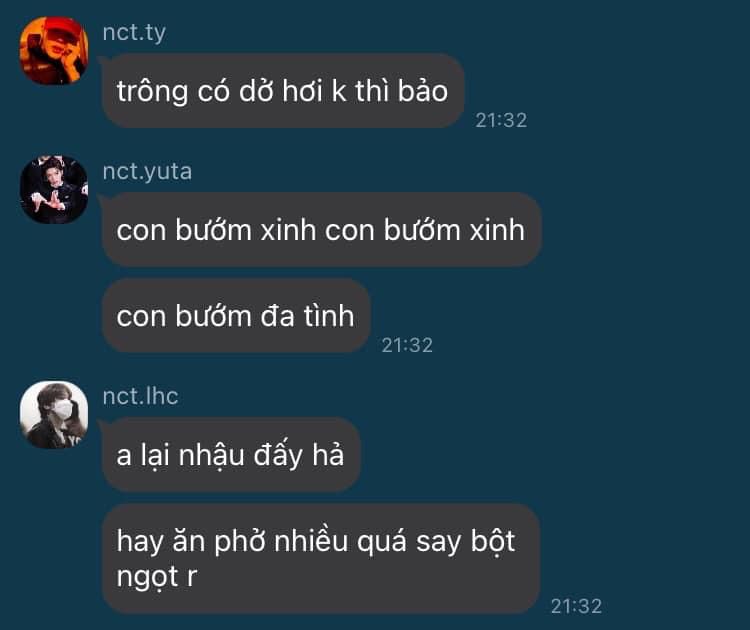
Task: Click the 21:32 timestamp beside 'con bướm đa tình'
Action: coord(407,345)
